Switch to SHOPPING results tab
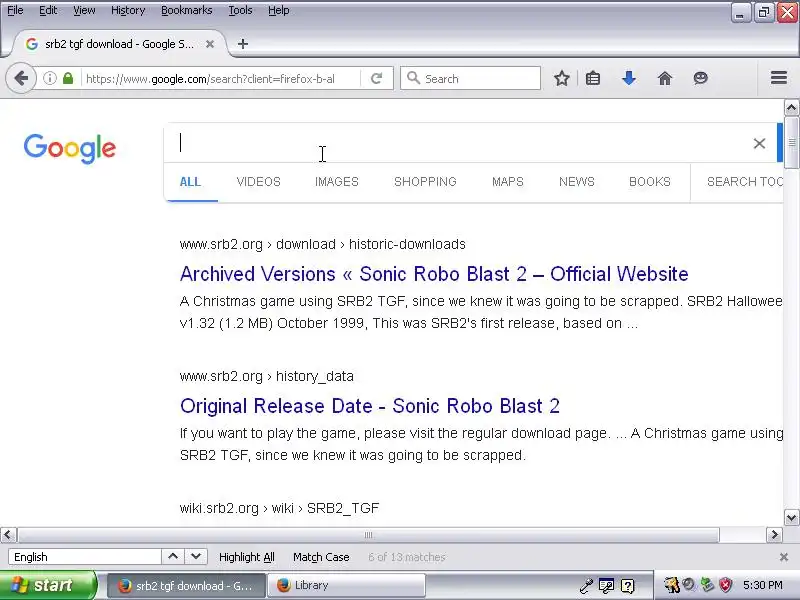The width and height of the screenshot is (800, 600). tap(425, 182)
